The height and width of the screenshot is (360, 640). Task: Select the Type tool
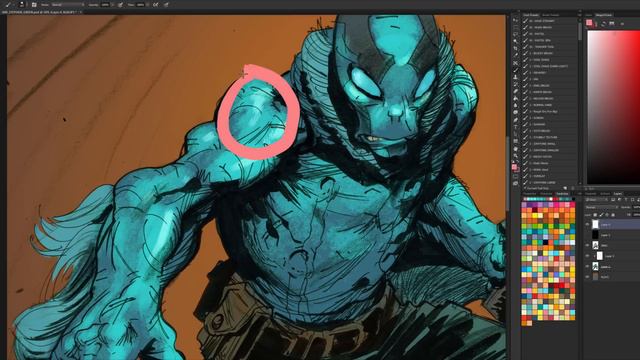point(516,127)
